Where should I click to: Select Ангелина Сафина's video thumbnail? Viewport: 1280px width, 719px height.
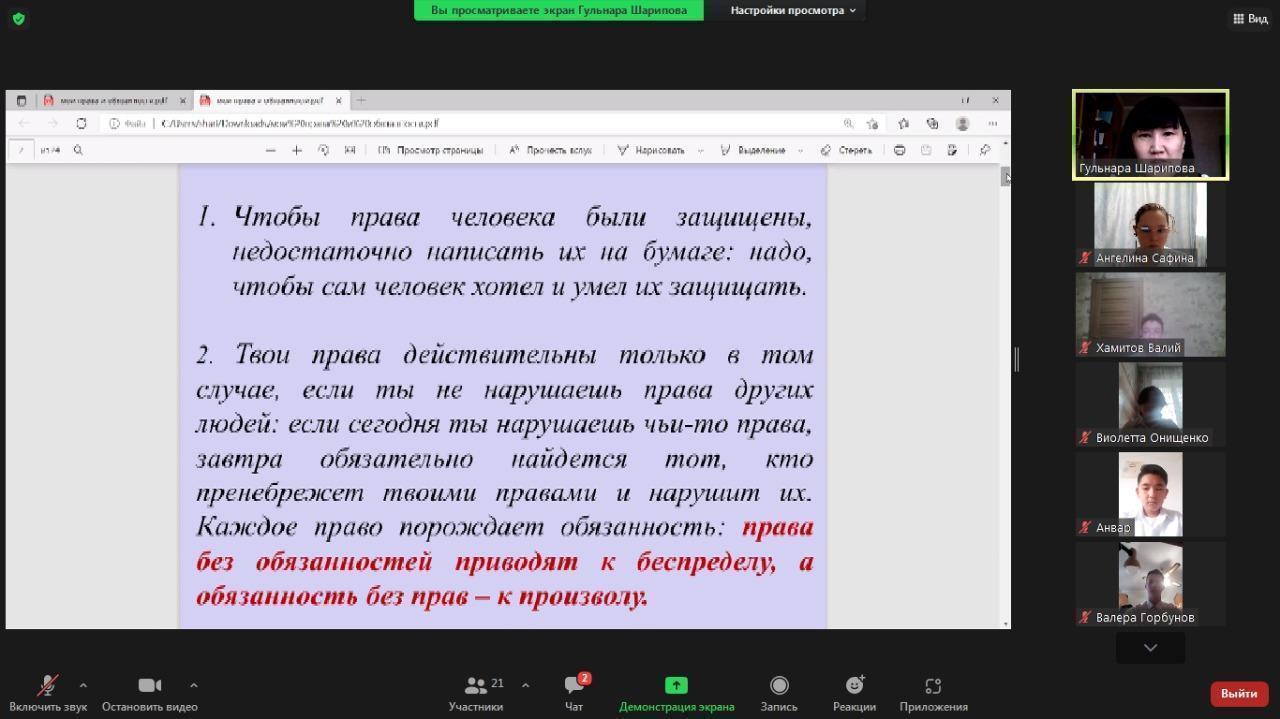click(1150, 224)
